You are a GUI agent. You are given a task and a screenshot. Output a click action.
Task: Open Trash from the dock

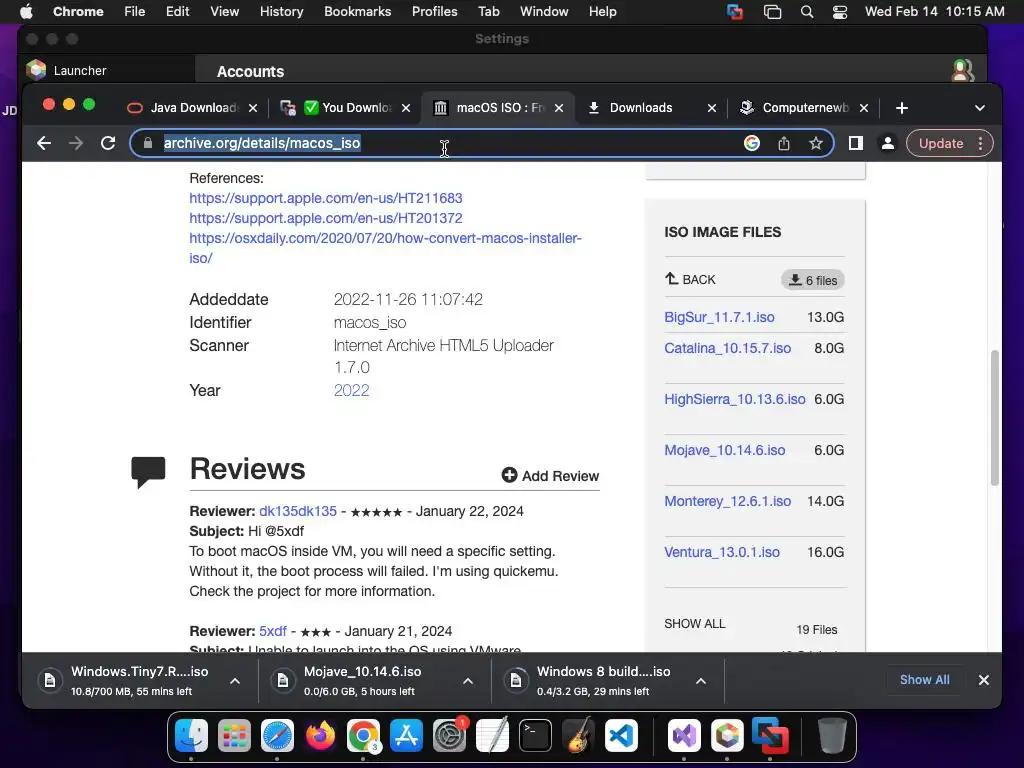[x=832, y=735]
